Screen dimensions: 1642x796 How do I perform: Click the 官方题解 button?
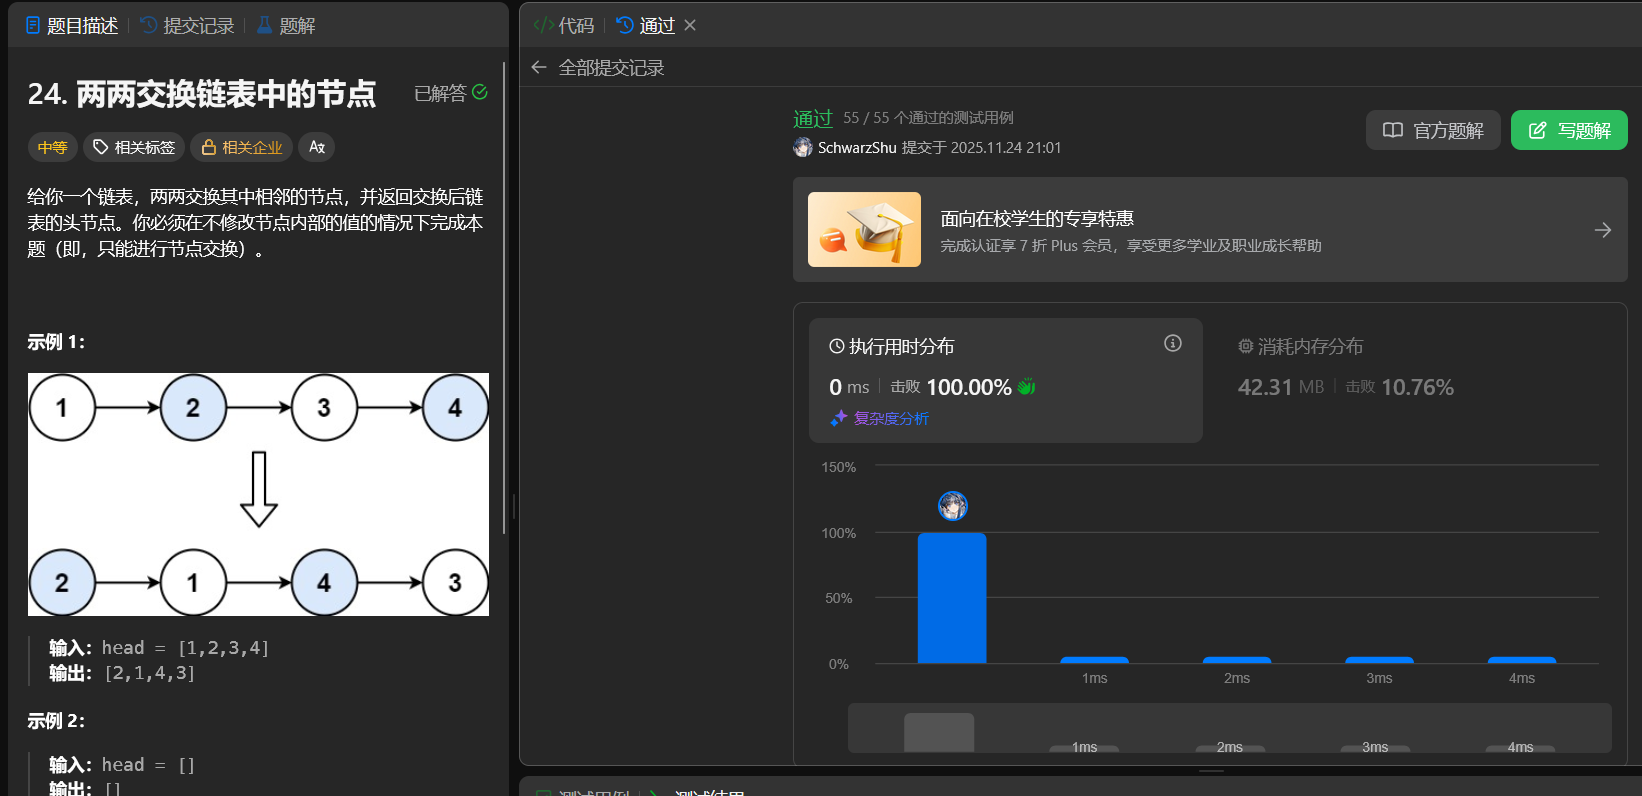pyautogui.click(x=1432, y=130)
